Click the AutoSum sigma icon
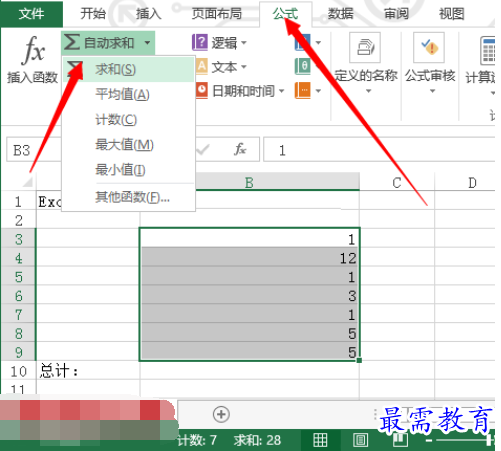501x451 pixels. coord(72,42)
